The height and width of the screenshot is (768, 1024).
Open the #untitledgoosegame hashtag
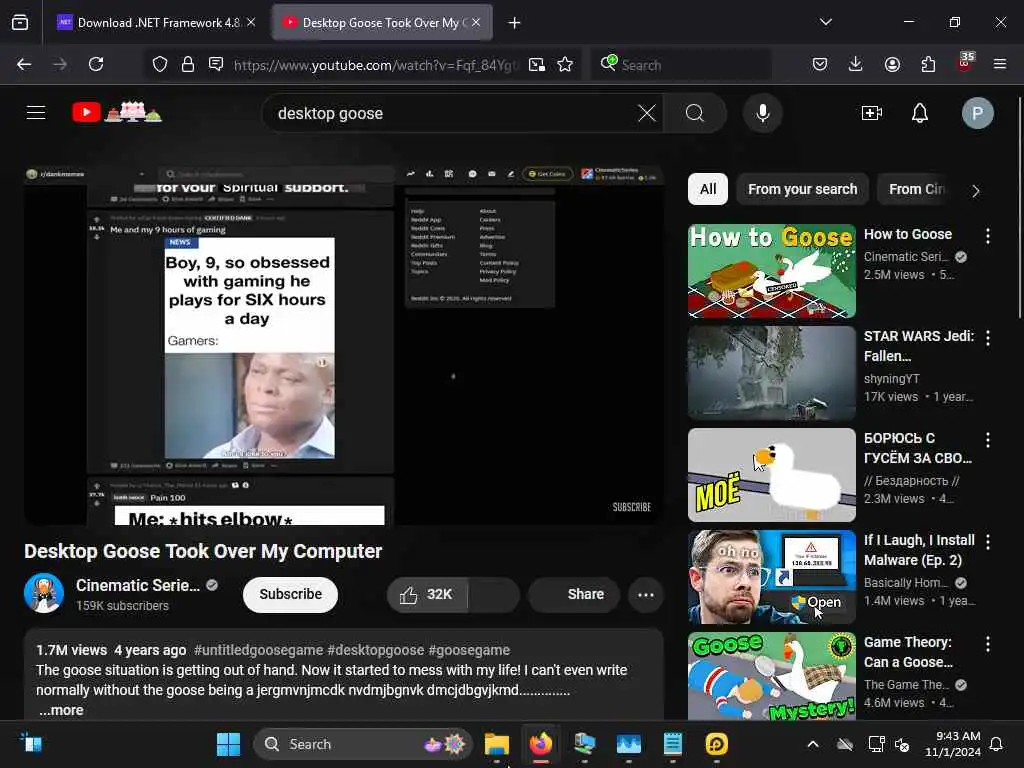(x=259, y=650)
